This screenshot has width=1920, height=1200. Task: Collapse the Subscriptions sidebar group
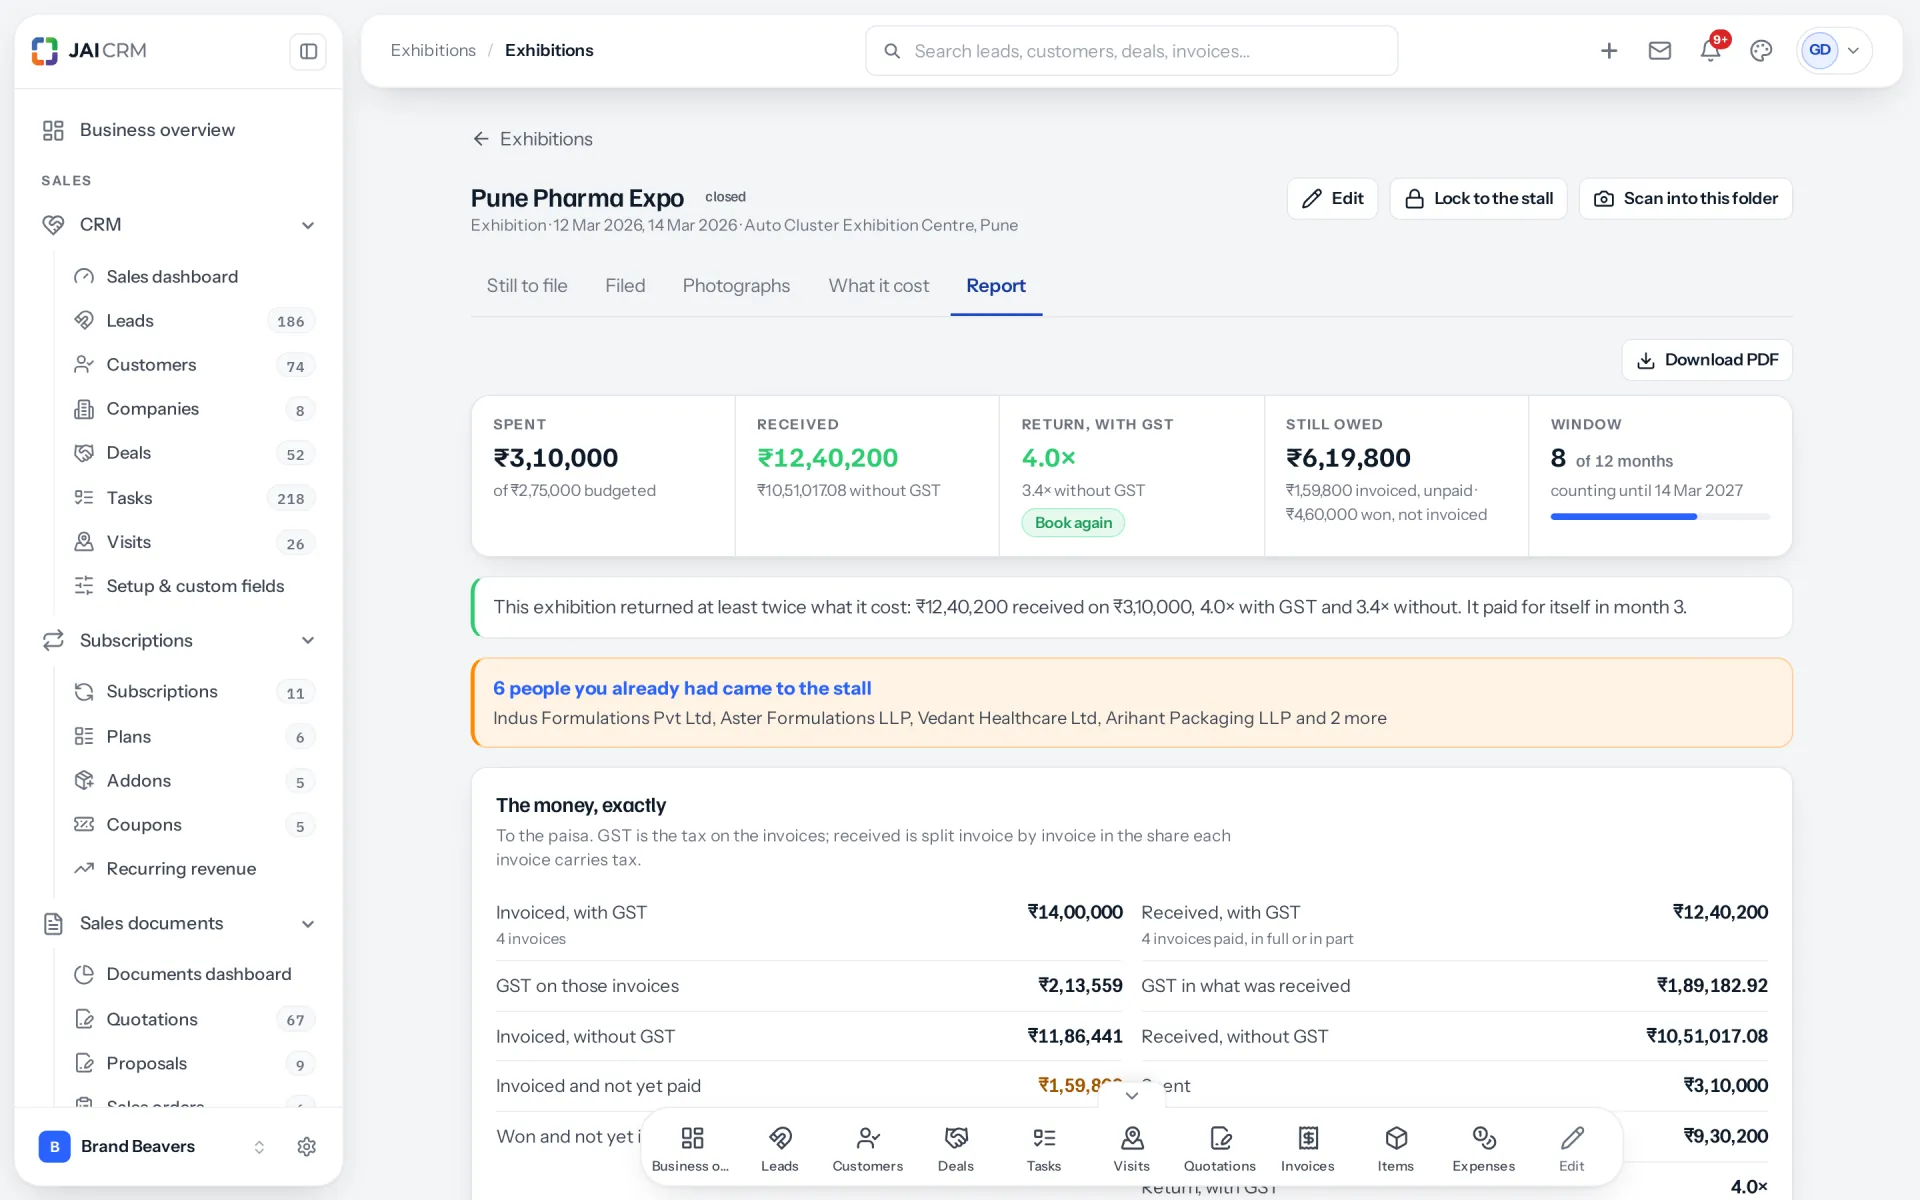tap(308, 641)
